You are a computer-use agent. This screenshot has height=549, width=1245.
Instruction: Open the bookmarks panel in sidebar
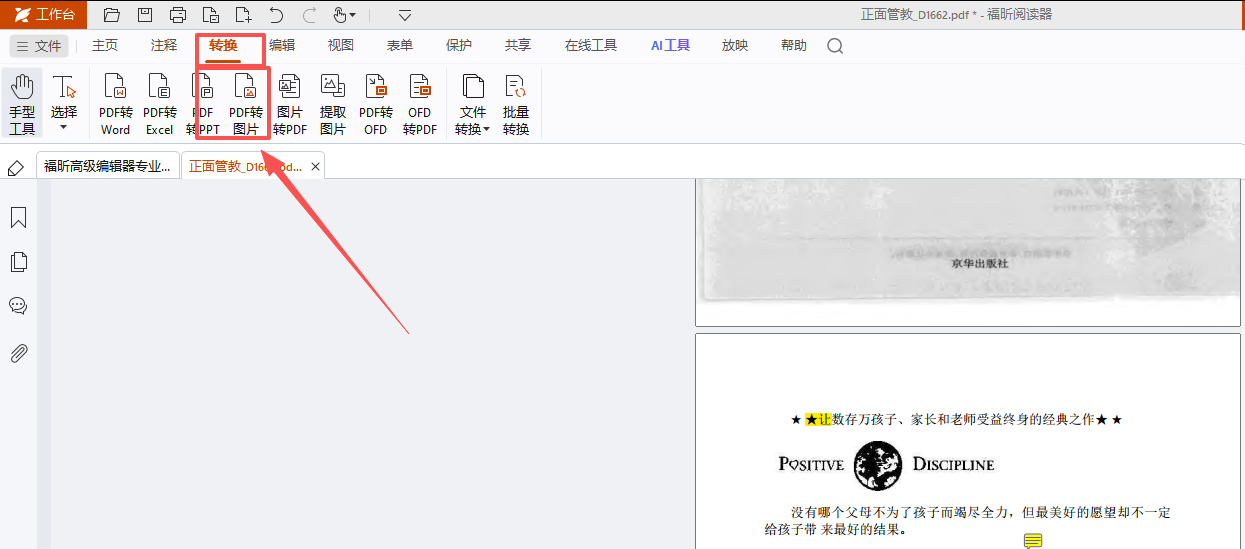18,218
